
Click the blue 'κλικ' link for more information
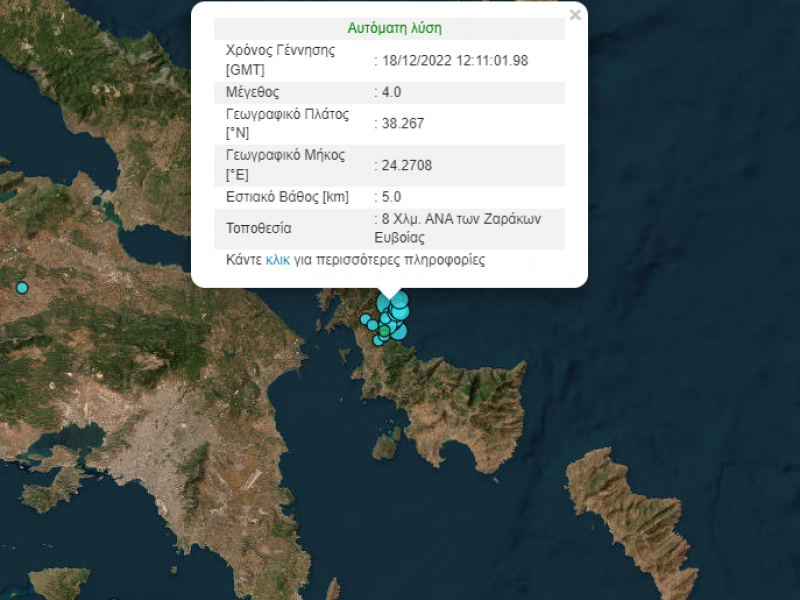277,260
